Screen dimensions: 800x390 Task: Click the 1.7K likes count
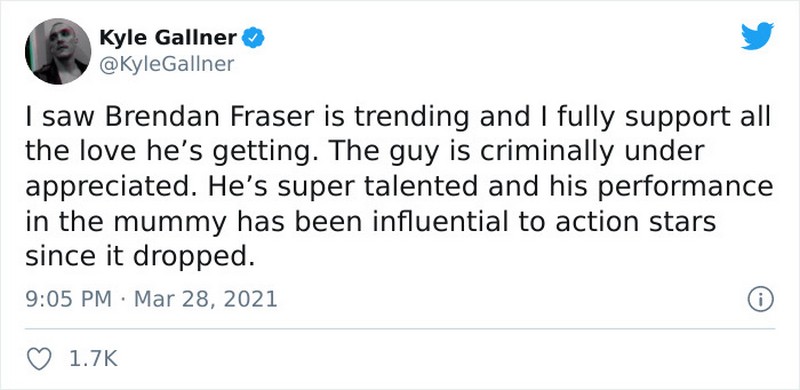point(92,359)
